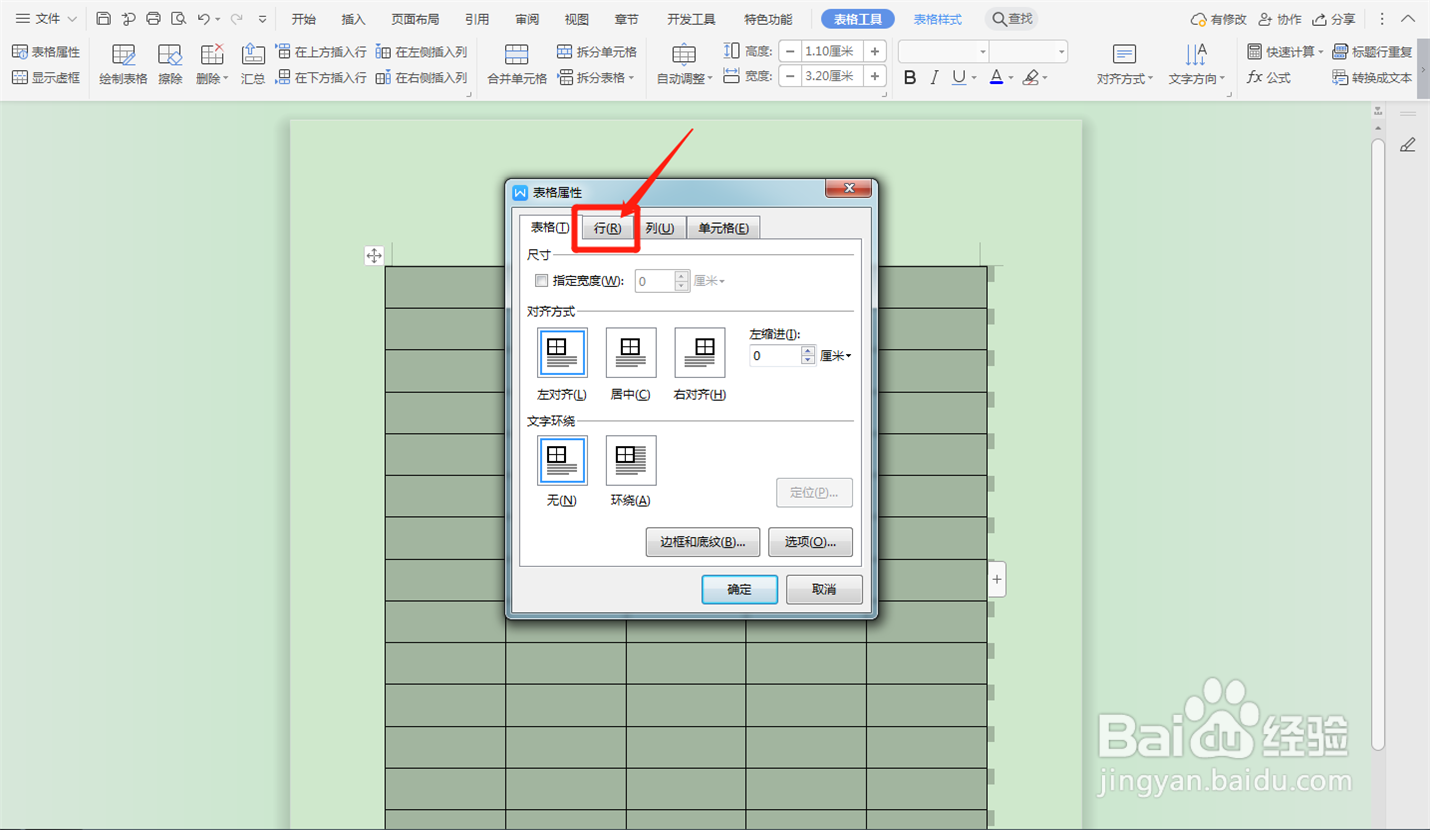Open the 拆分表格 dropdown

click(x=597, y=77)
